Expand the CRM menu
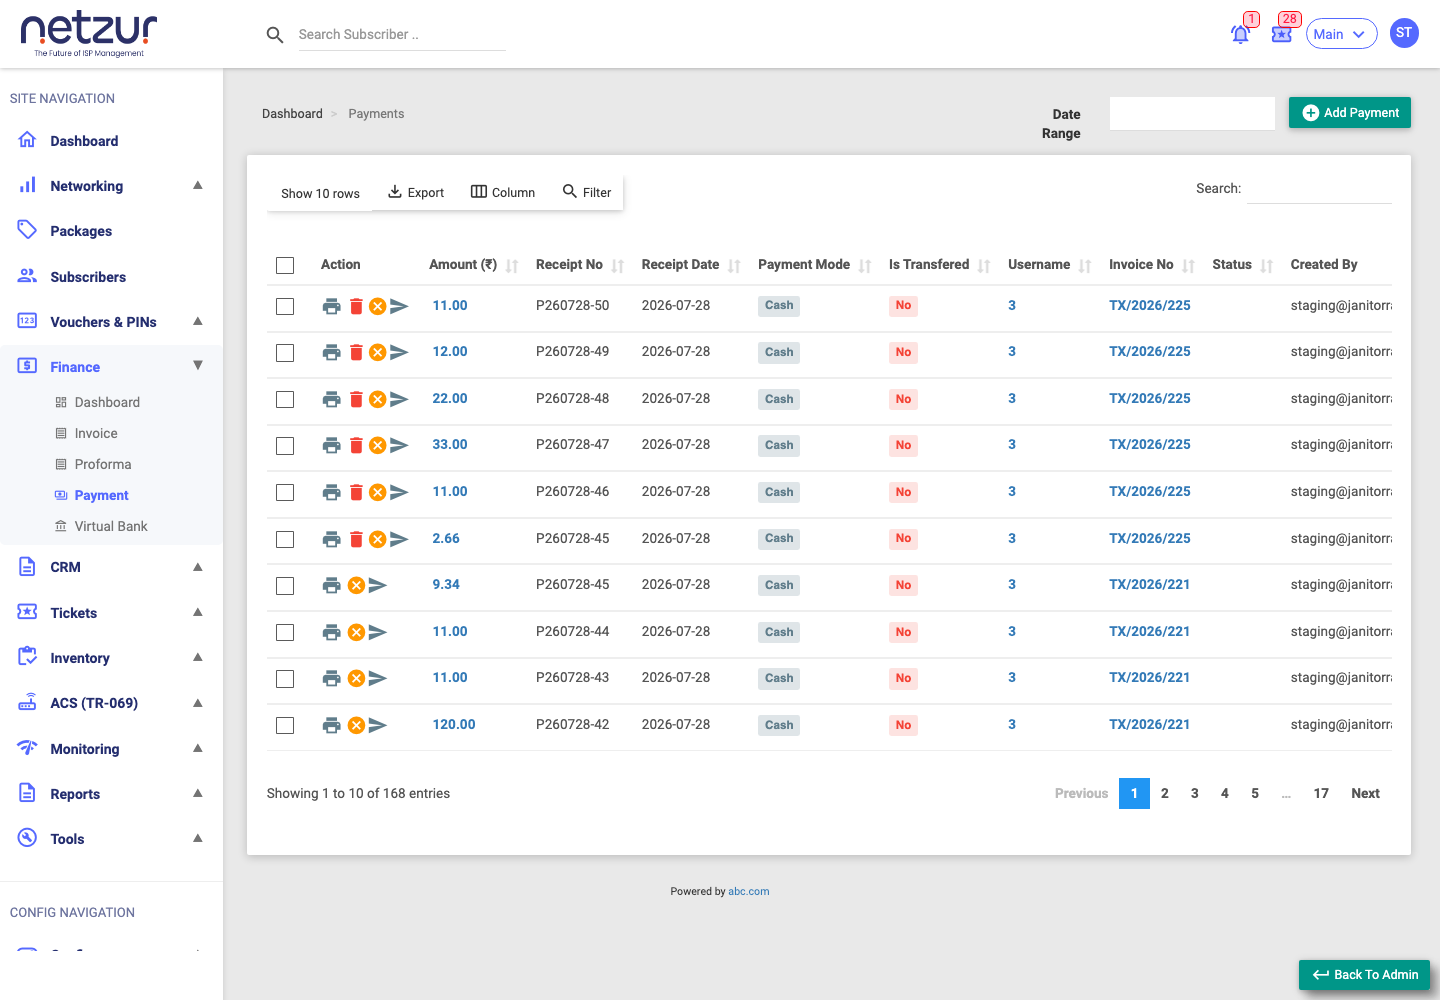 click(111, 567)
